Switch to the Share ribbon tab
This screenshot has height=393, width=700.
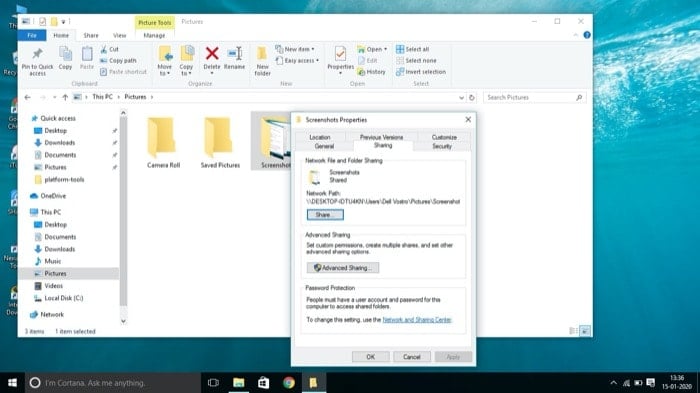tap(91, 35)
